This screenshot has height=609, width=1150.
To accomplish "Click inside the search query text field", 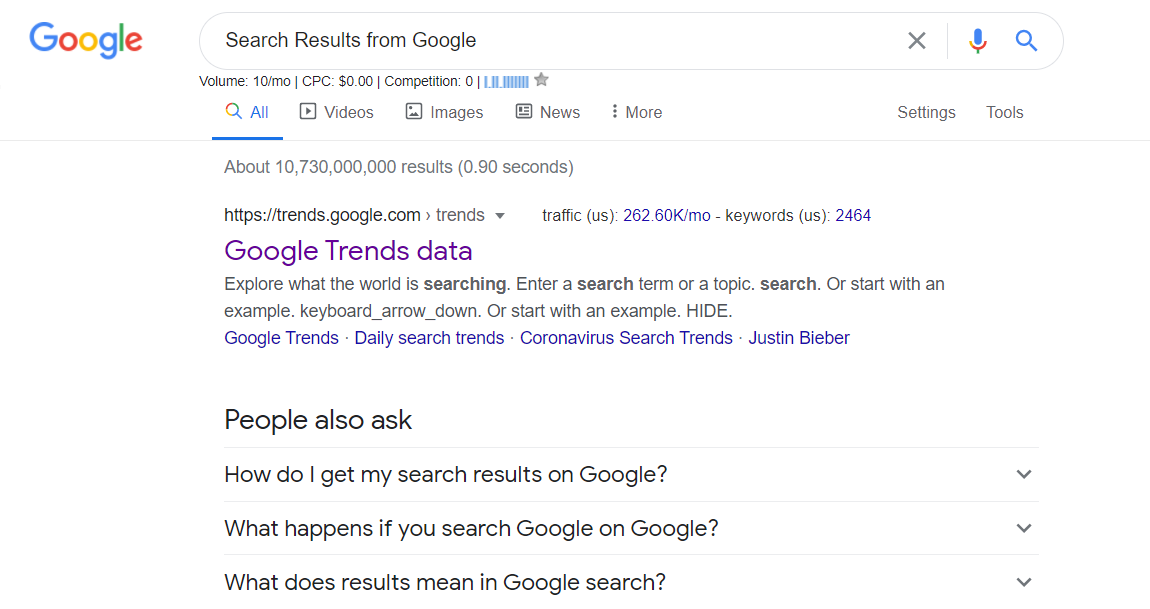I will coord(550,41).
